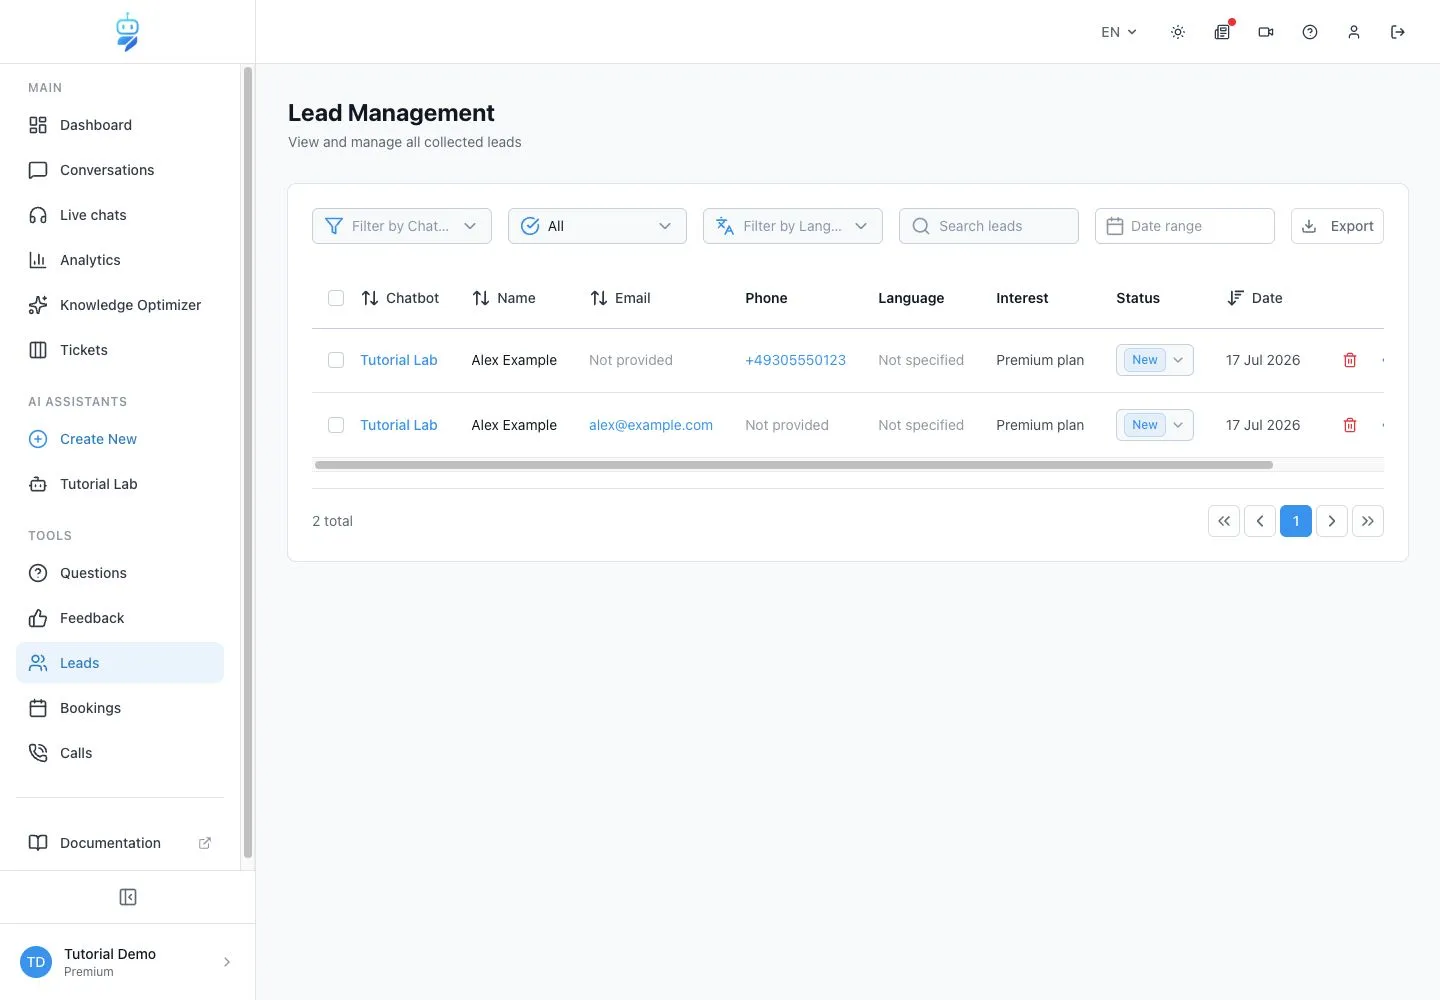Open Knowledge Optimizer in sidebar
The height and width of the screenshot is (1000, 1440).
(120, 305)
